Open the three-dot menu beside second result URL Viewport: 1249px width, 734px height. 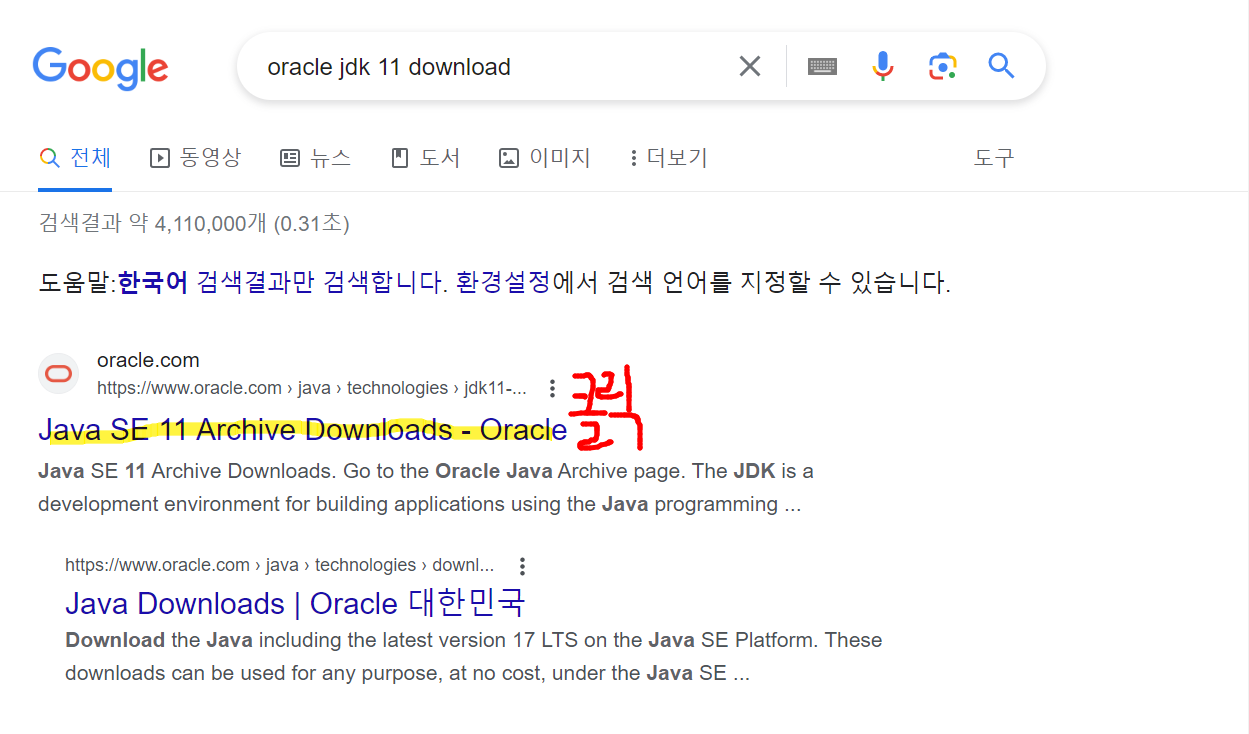[x=521, y=565]
